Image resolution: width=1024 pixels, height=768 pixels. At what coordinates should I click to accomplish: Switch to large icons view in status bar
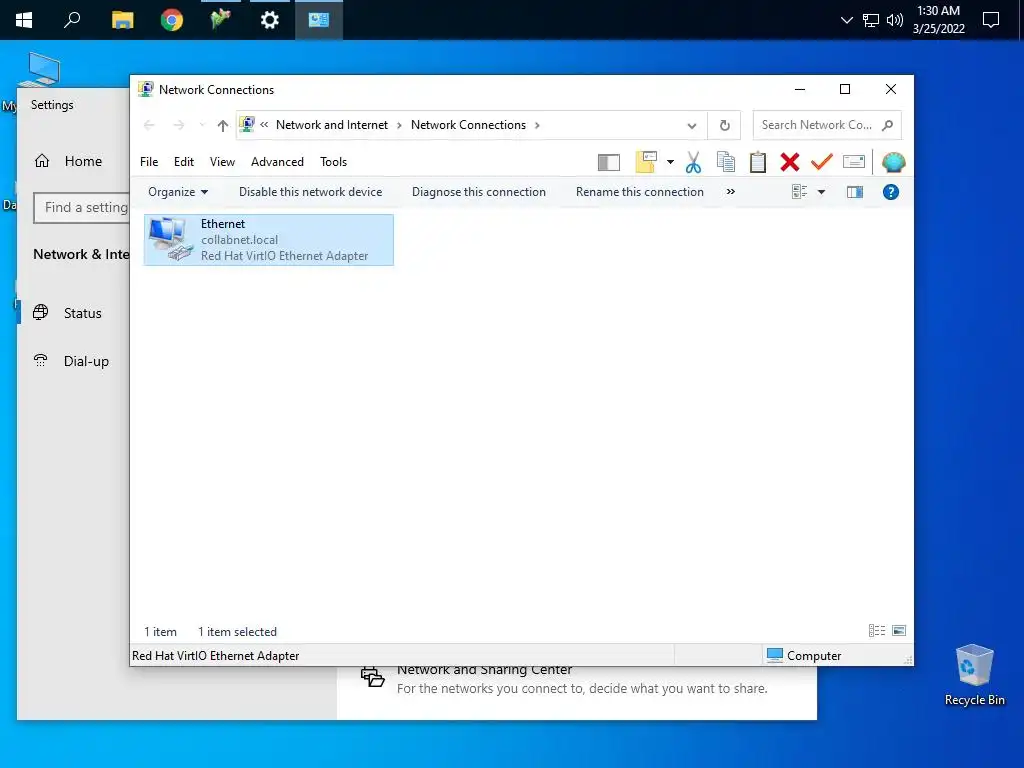click(899, 630)
